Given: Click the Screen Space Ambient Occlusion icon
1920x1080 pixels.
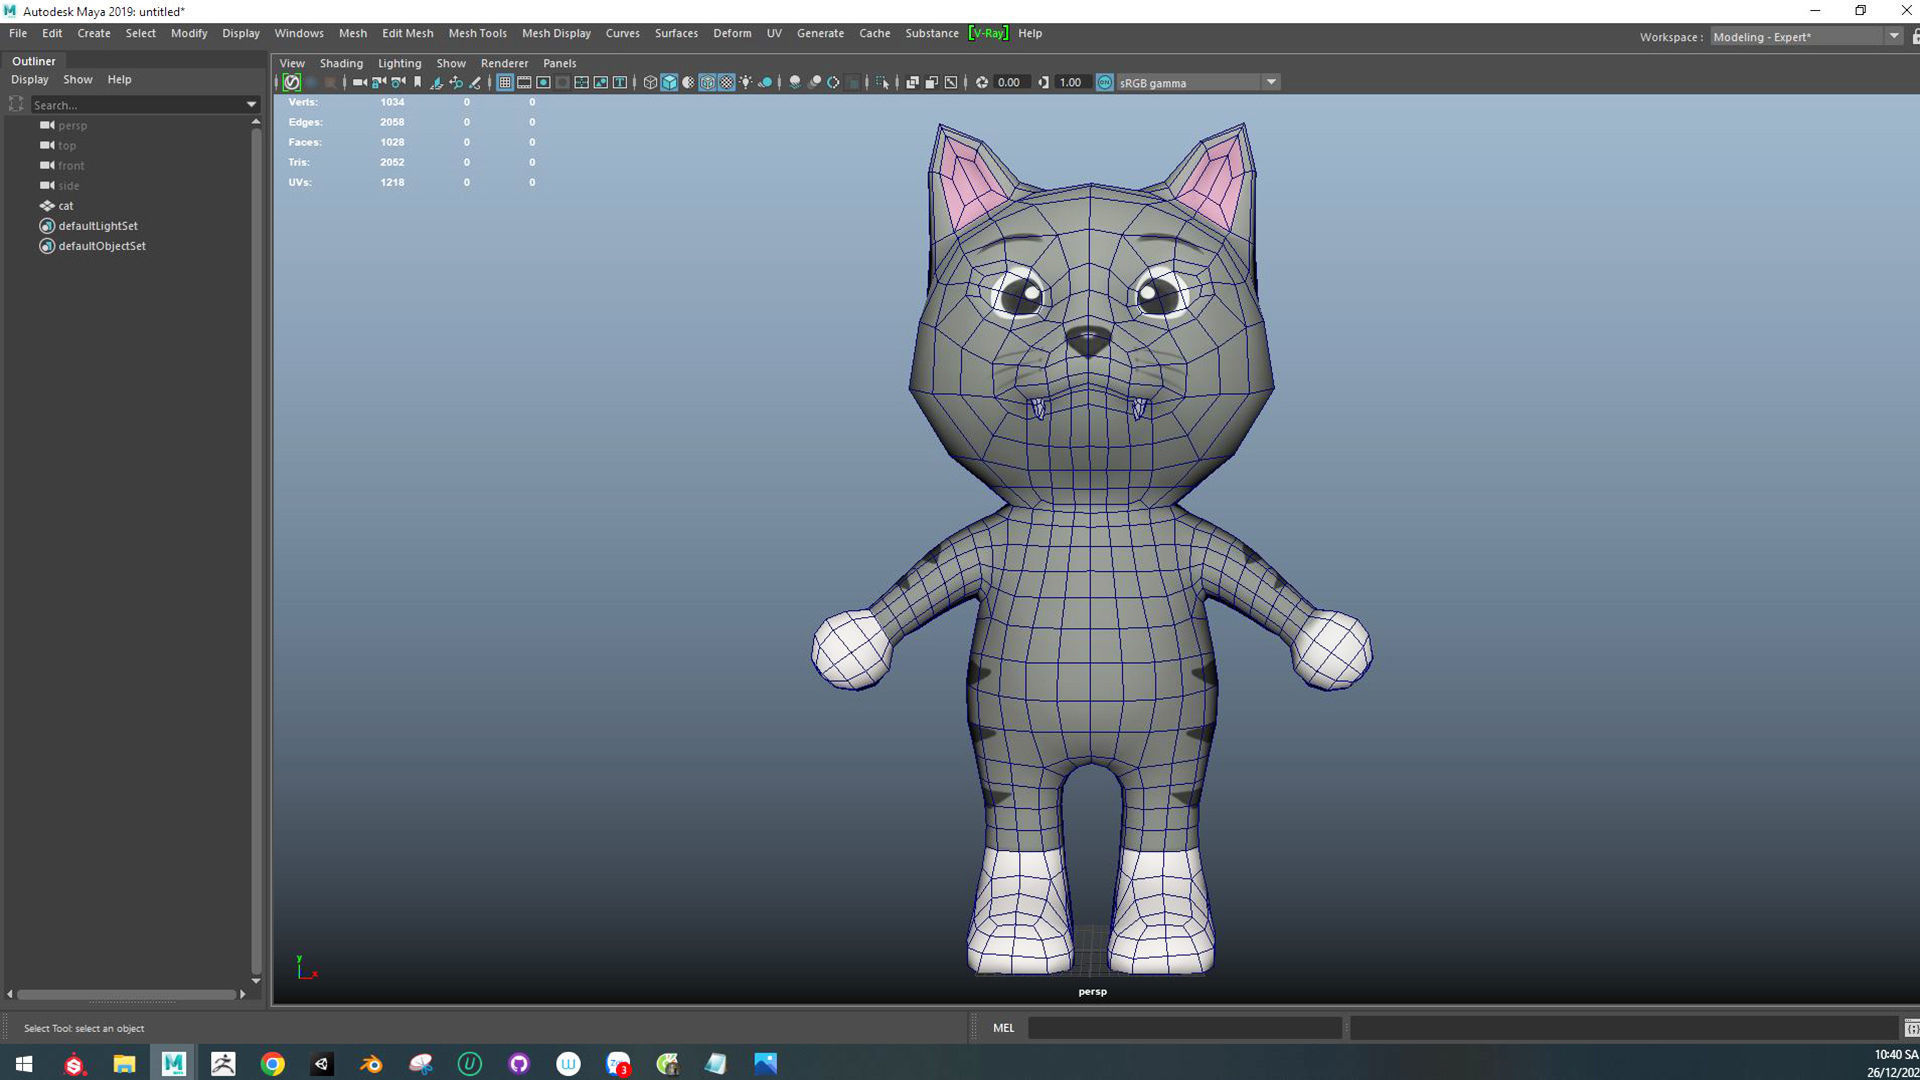Looking at the screenshot, I should coord(795,82).
